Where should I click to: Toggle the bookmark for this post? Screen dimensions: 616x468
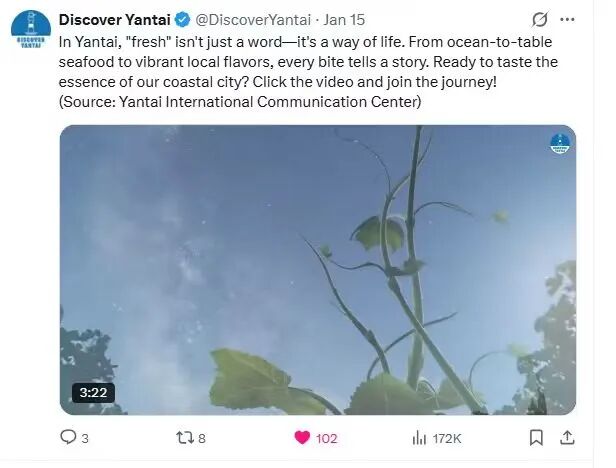536,438
